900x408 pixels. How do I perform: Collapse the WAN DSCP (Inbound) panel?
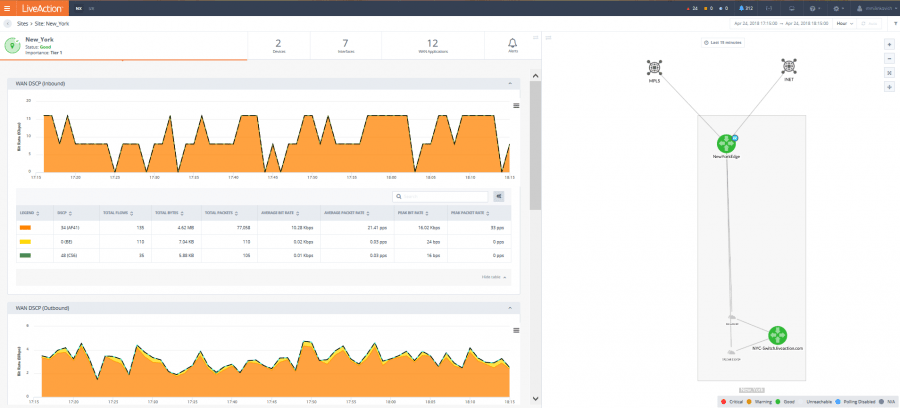click(510, 83)
